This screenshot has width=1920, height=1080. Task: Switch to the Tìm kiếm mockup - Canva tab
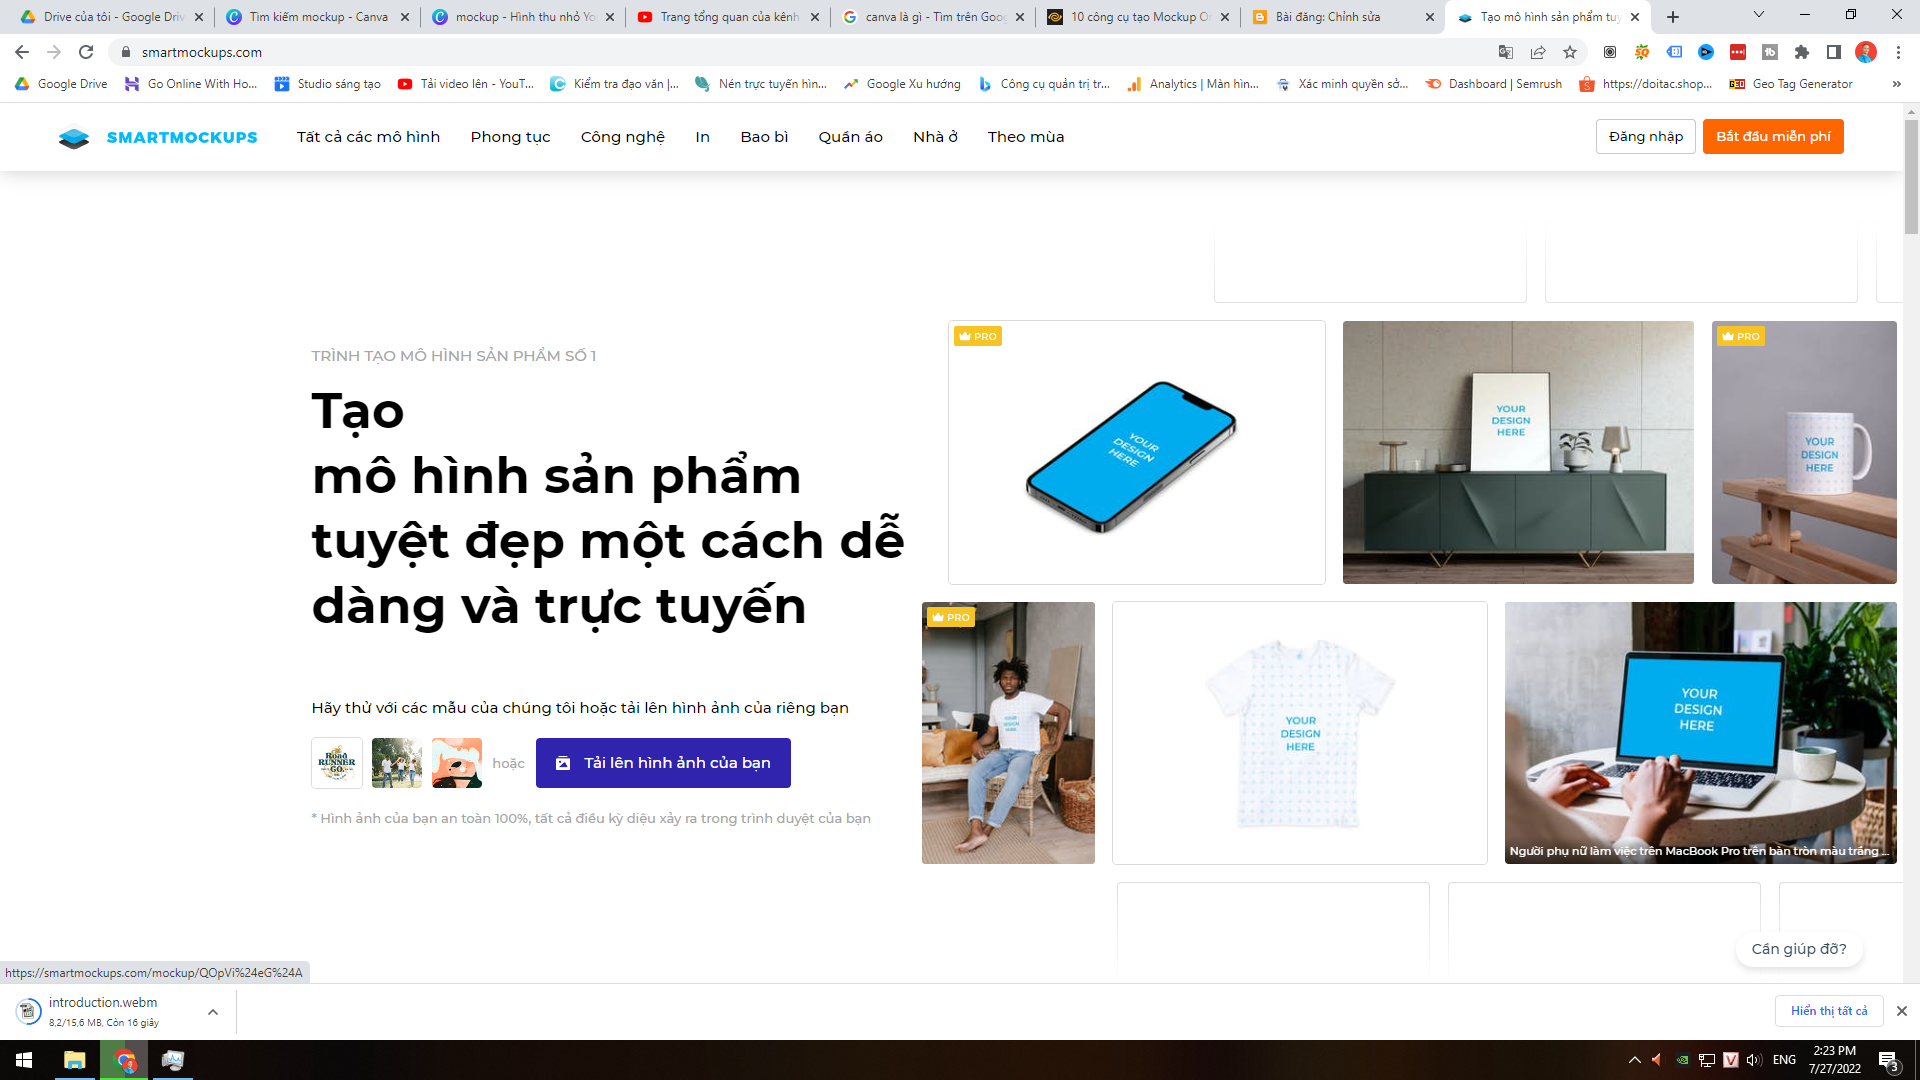tap(318, 17)
